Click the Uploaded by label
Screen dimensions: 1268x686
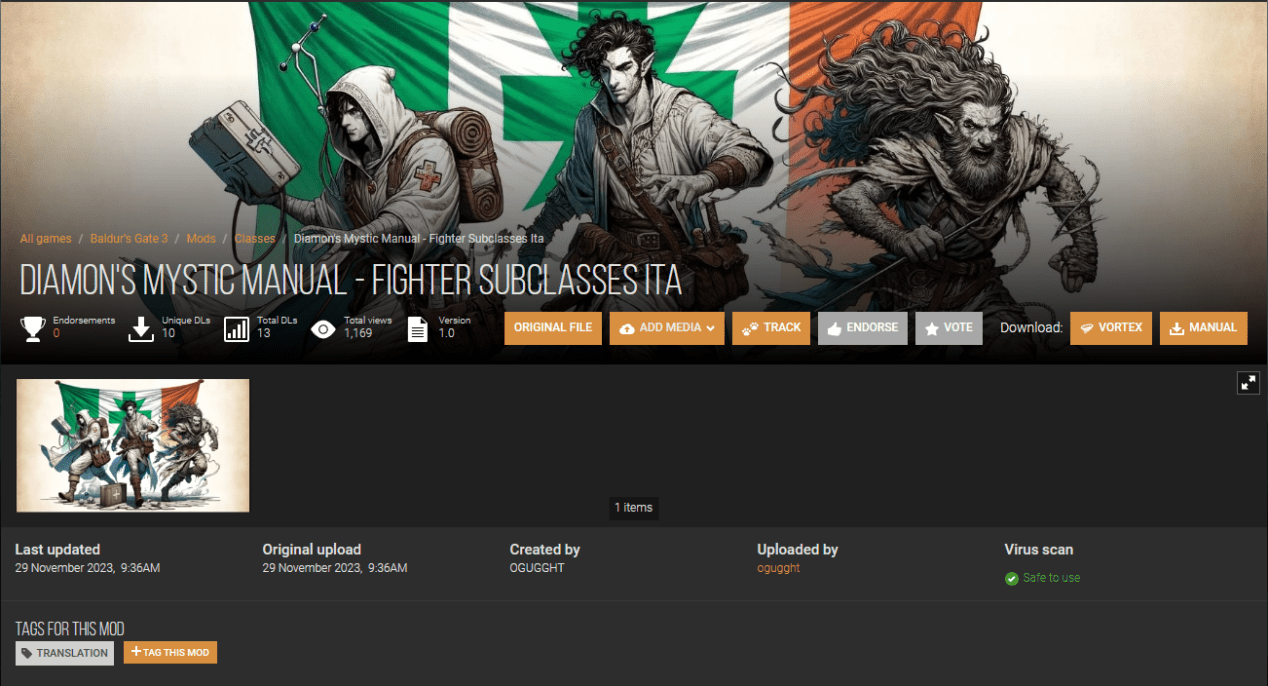click(797, 549)
